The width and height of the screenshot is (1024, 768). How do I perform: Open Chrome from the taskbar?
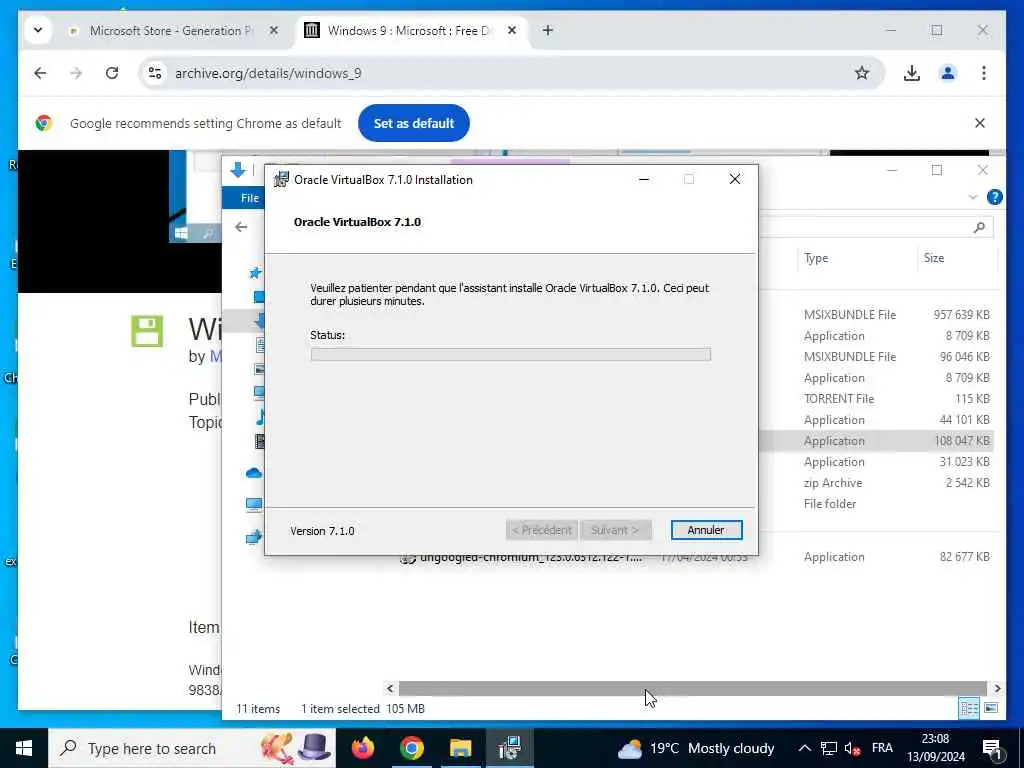[411, 748]
